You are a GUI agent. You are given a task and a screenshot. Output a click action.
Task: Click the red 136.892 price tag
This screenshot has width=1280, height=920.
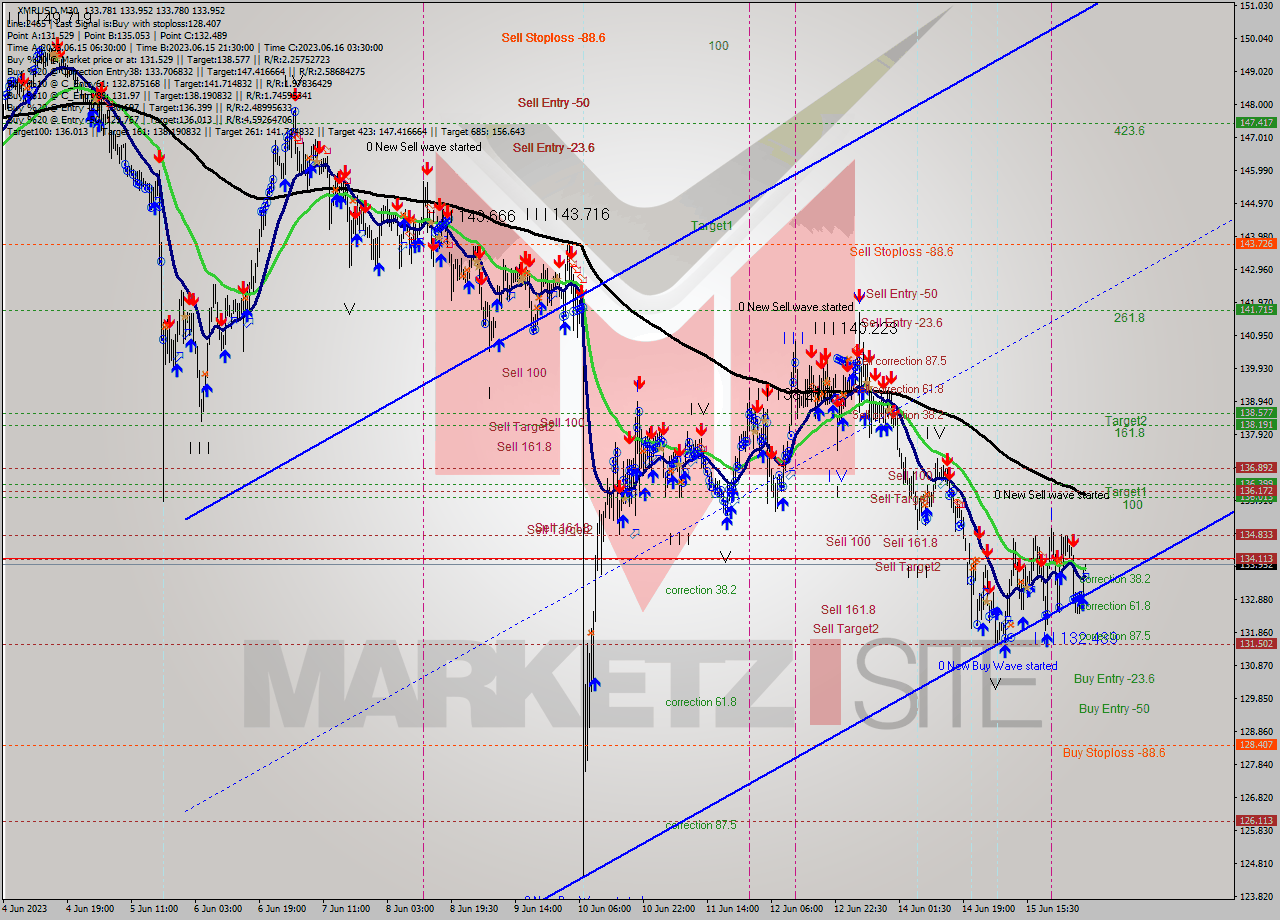(1256, 467)
